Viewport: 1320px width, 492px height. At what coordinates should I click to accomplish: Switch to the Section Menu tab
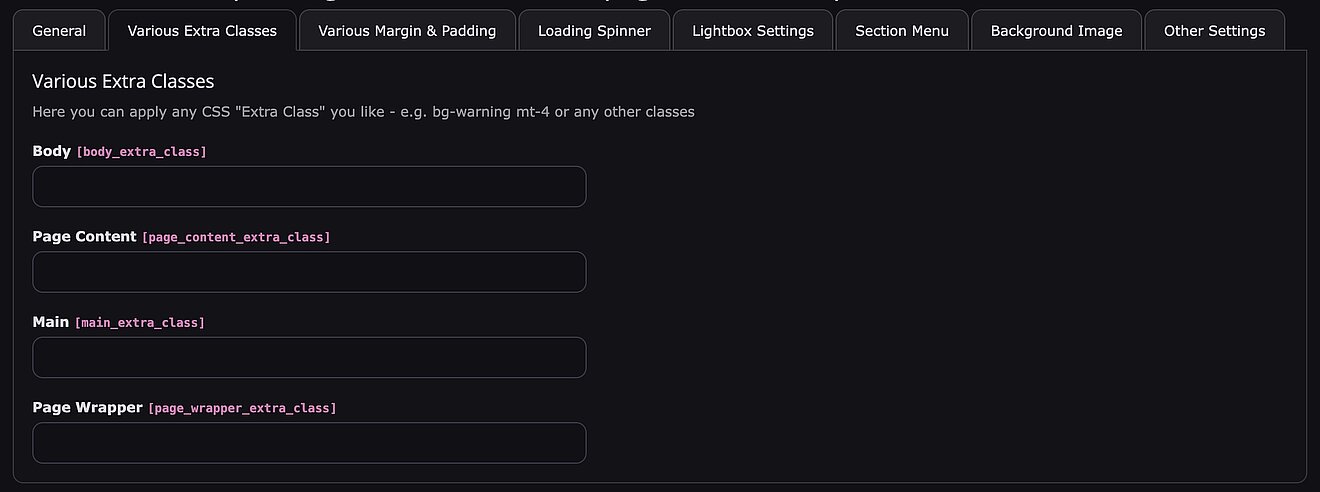coord(902,31)
